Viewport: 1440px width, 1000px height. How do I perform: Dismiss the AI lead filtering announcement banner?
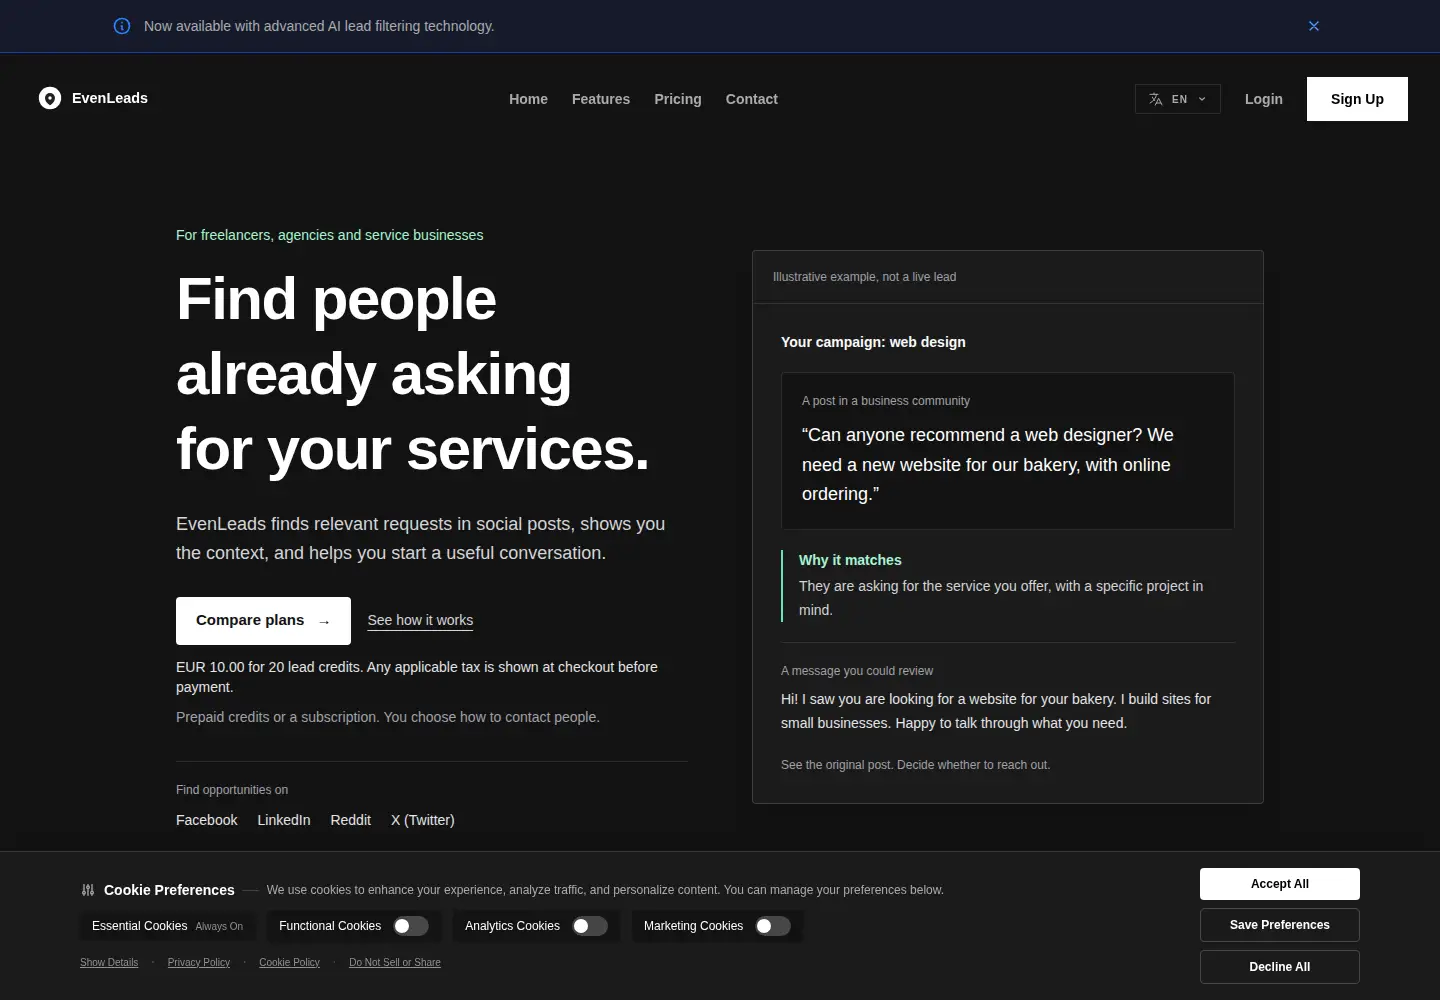coord(1314,26)
